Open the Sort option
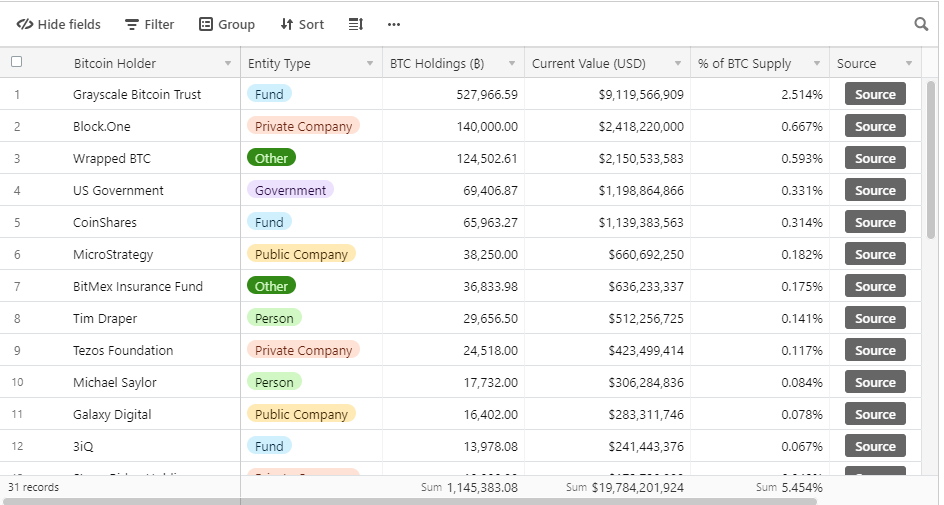This screenshot has width=944, height=505. [302, 24]
